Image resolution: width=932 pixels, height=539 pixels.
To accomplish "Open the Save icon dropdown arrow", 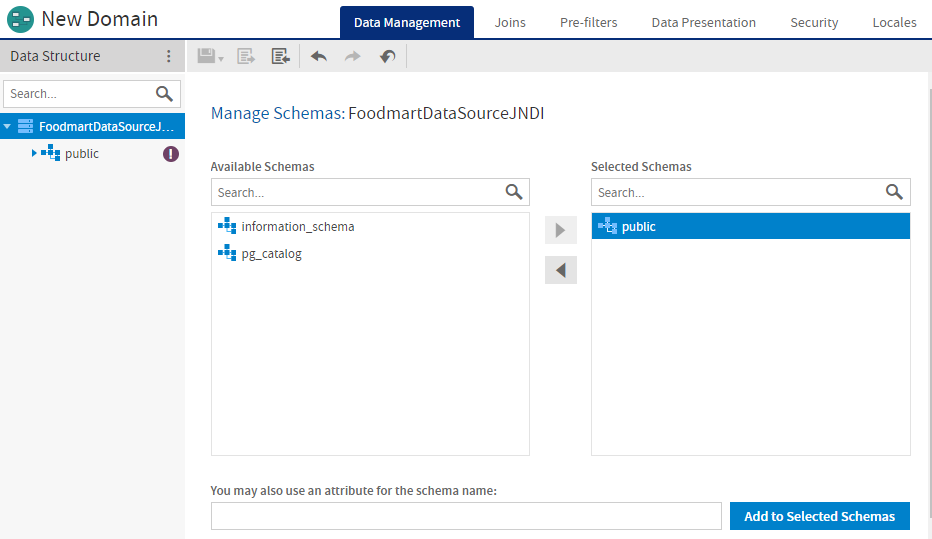I will [x=221, y=58].
